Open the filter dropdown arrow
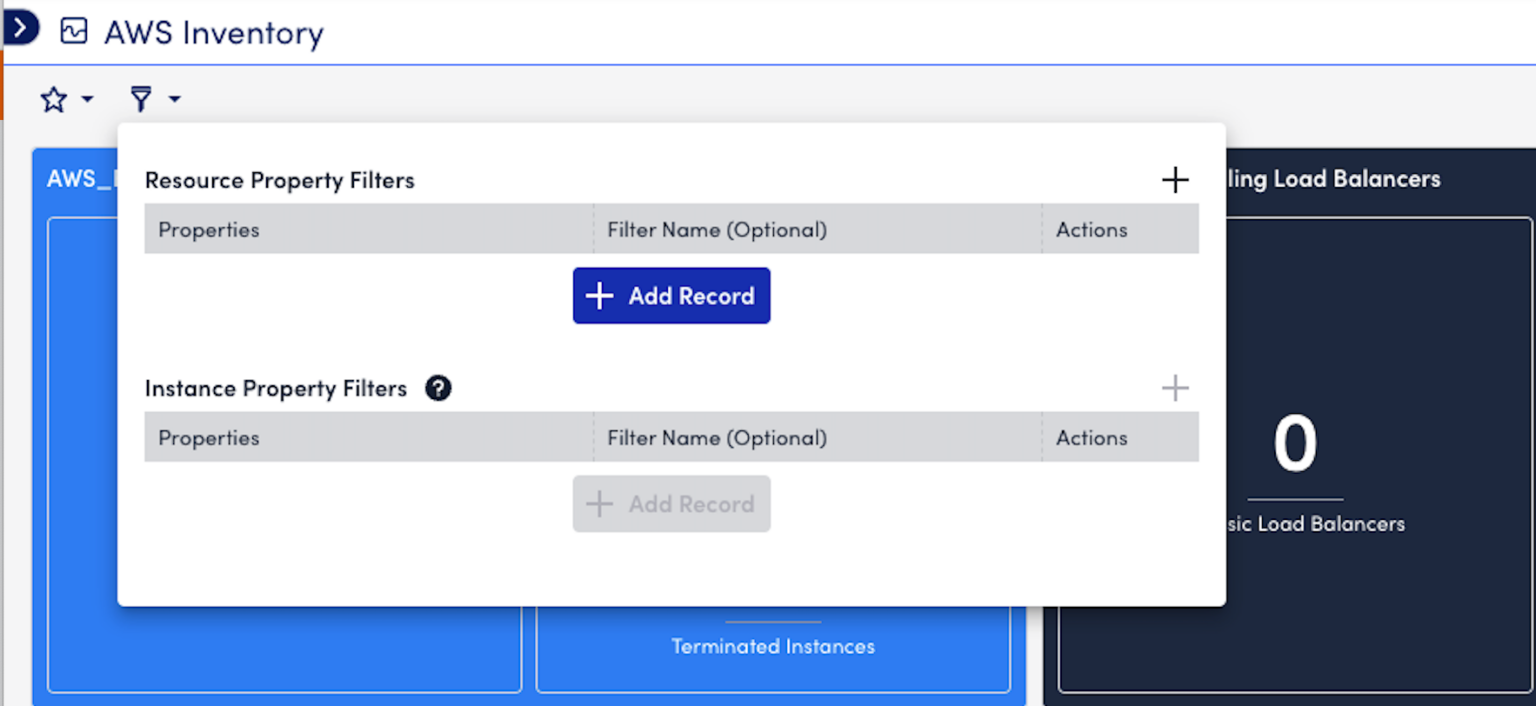Viewport: 1536px width, 706px height. (174, 99)
